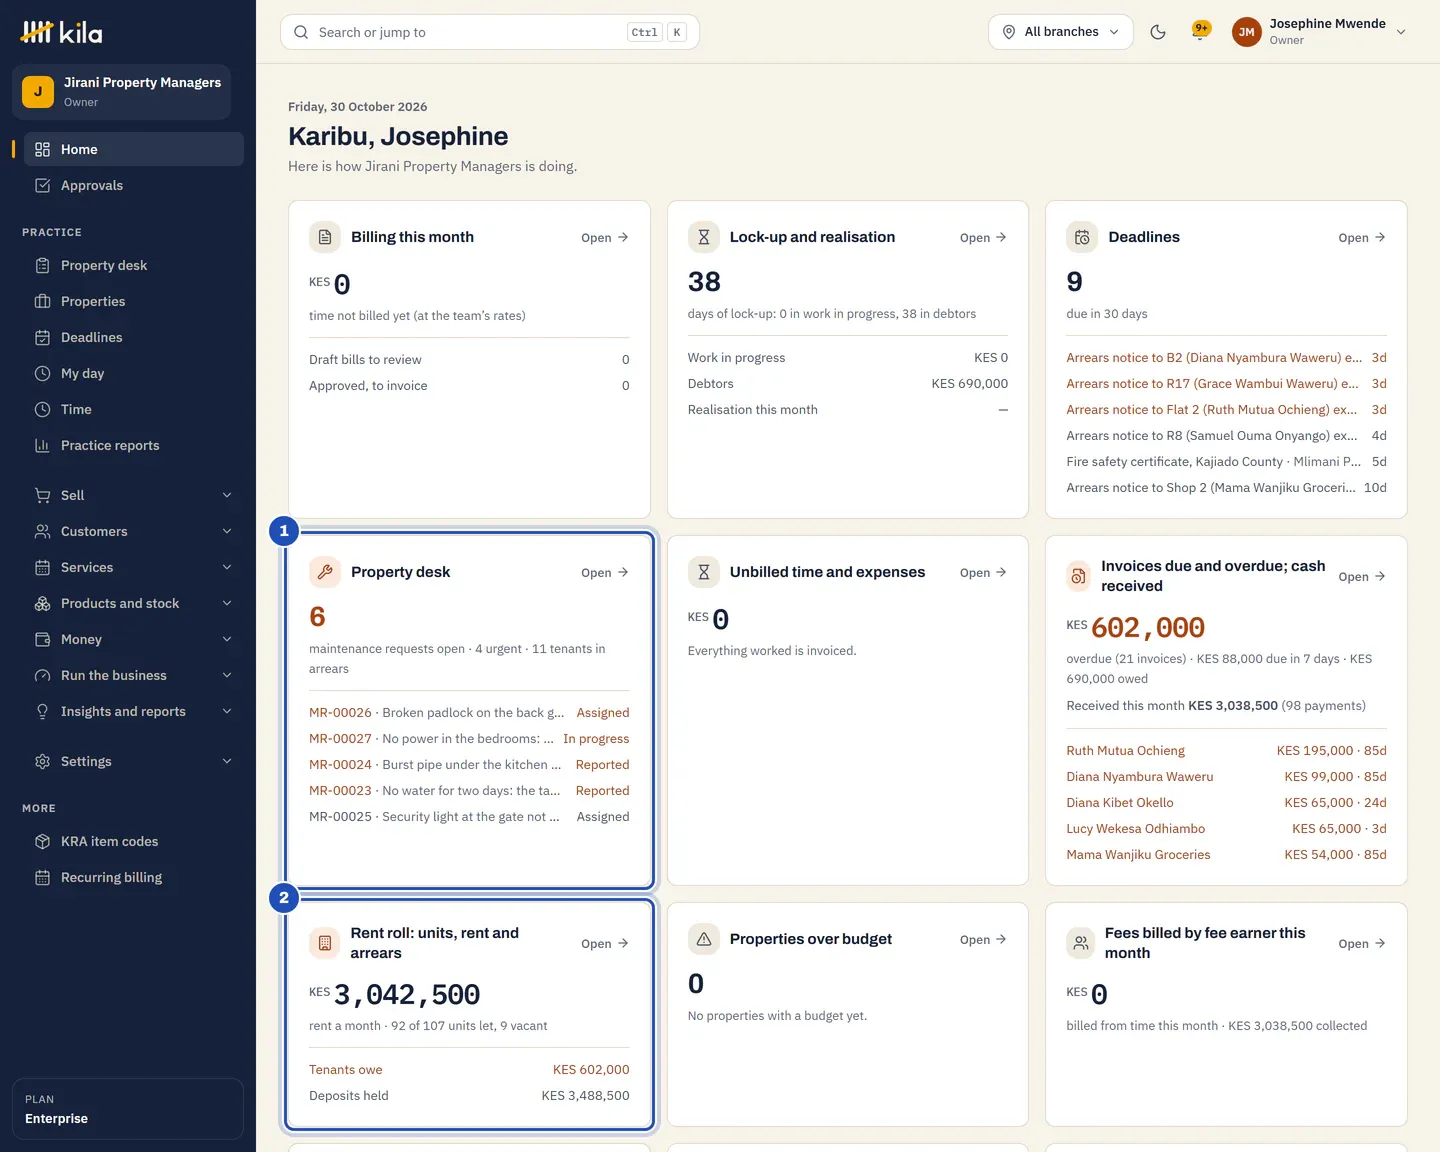Open Billing this month document icon

325,237
